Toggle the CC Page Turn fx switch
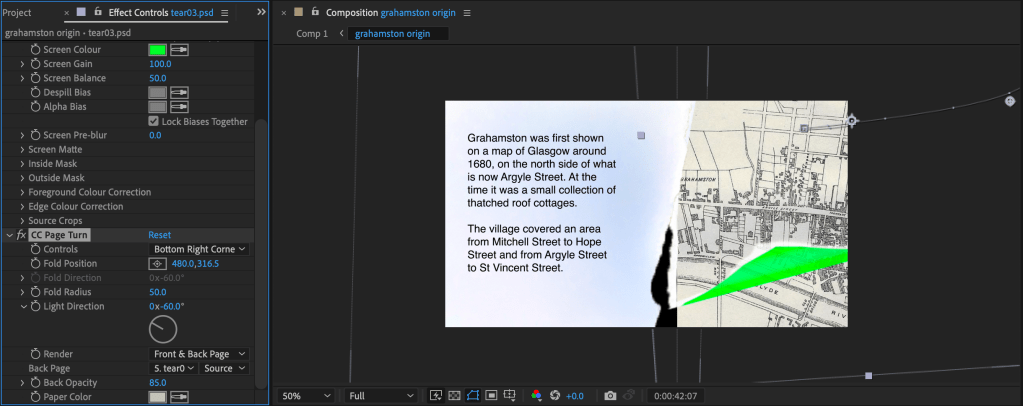This screenshot has height=406, width=1023. pos(22,235)
